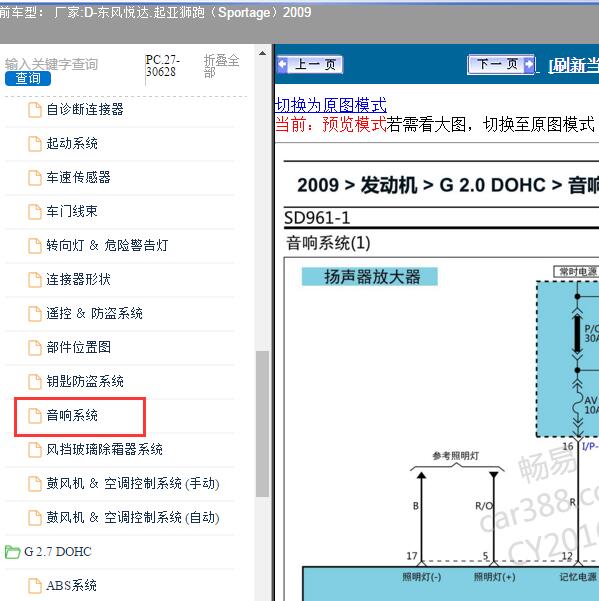Screen dimensions: 599x601
Task: Go to previous page 上一页
Action: point(310,64)
